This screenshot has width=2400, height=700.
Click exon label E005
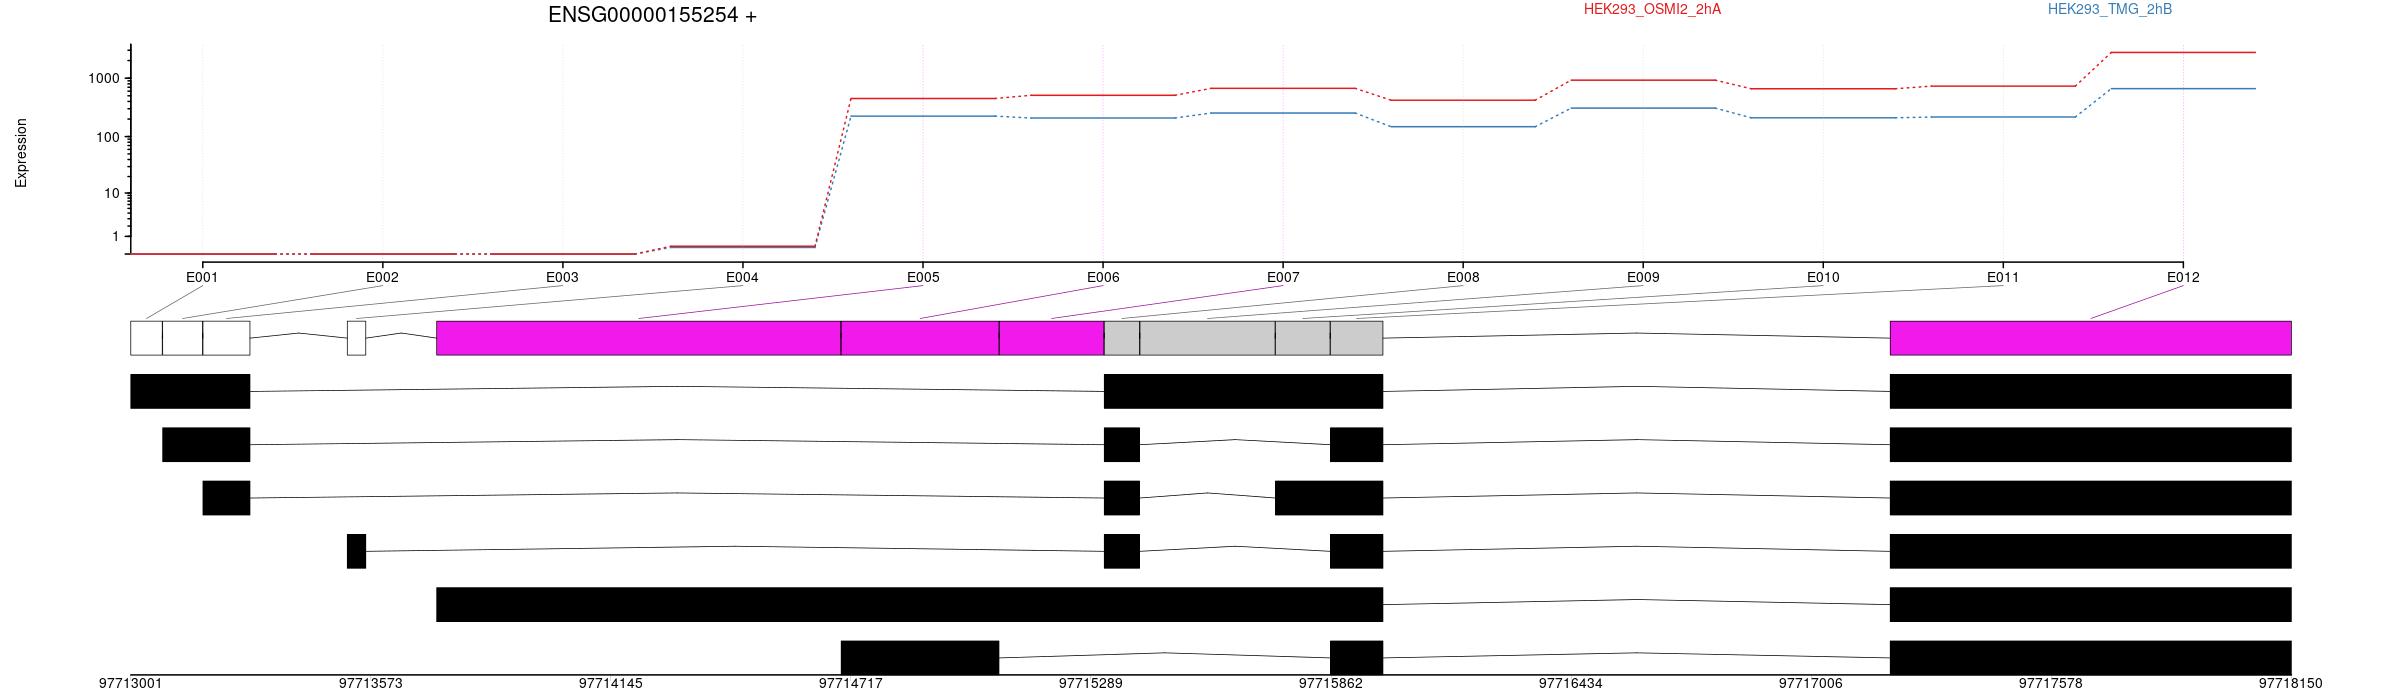point(923,277)
